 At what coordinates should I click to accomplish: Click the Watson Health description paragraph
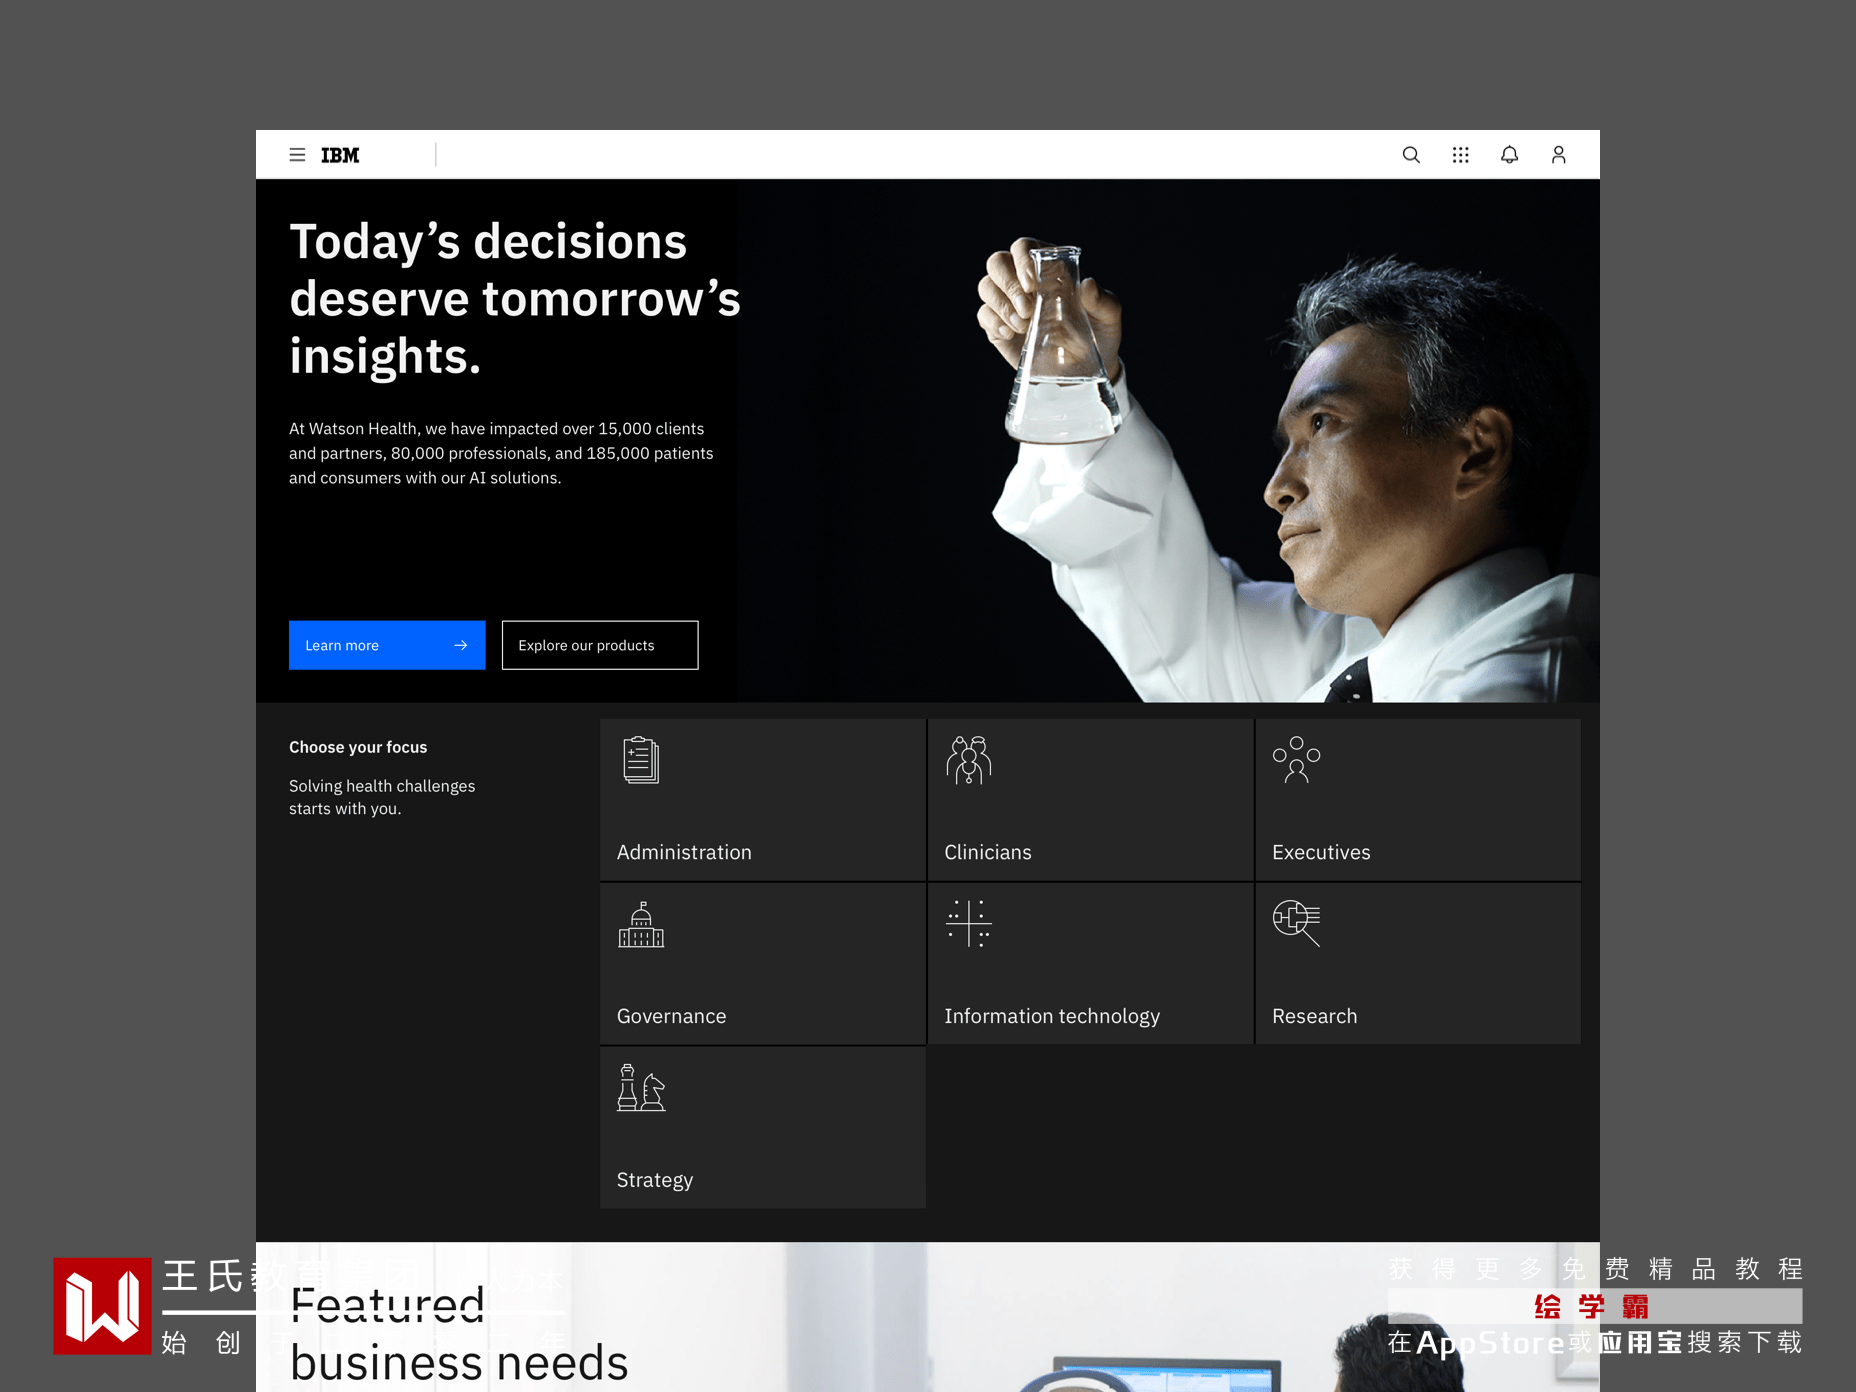pos(501,453)
